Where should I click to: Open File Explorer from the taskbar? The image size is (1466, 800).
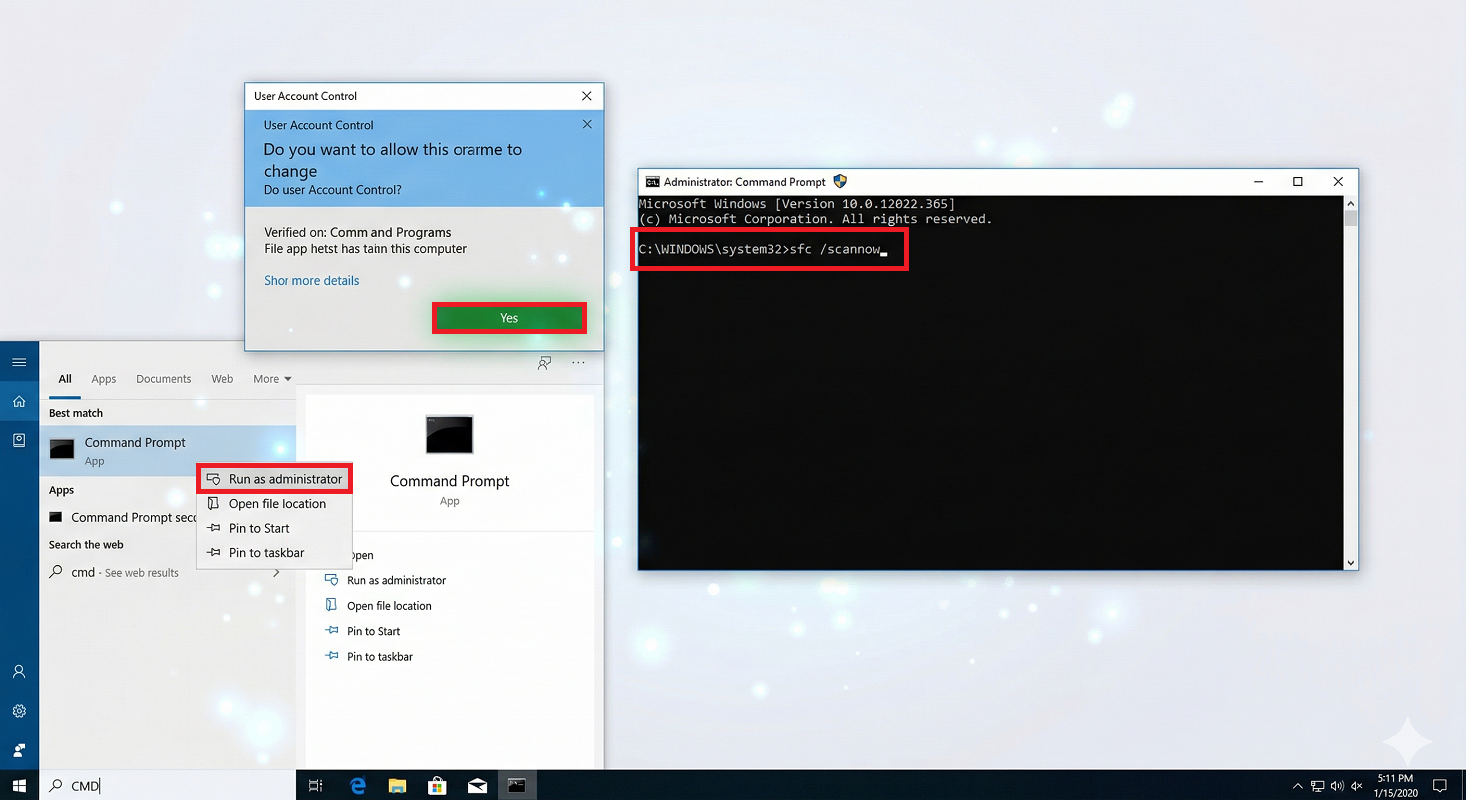[x=397, y=786]
